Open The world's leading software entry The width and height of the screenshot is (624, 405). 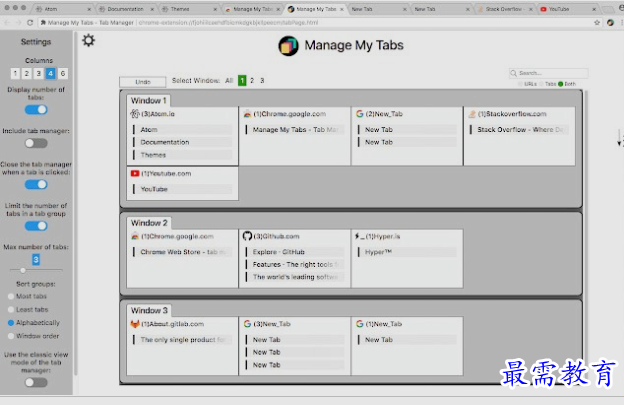pos(295,277)
